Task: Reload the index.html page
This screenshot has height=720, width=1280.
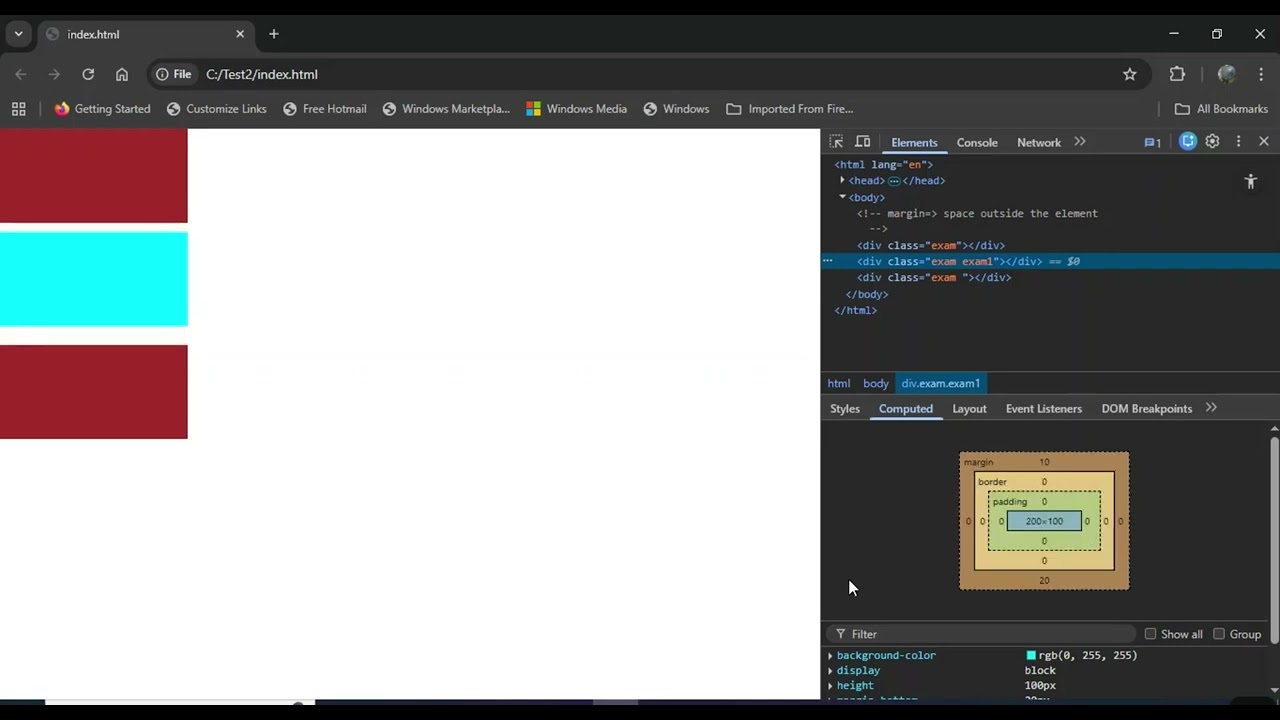Action: [88, 74]
